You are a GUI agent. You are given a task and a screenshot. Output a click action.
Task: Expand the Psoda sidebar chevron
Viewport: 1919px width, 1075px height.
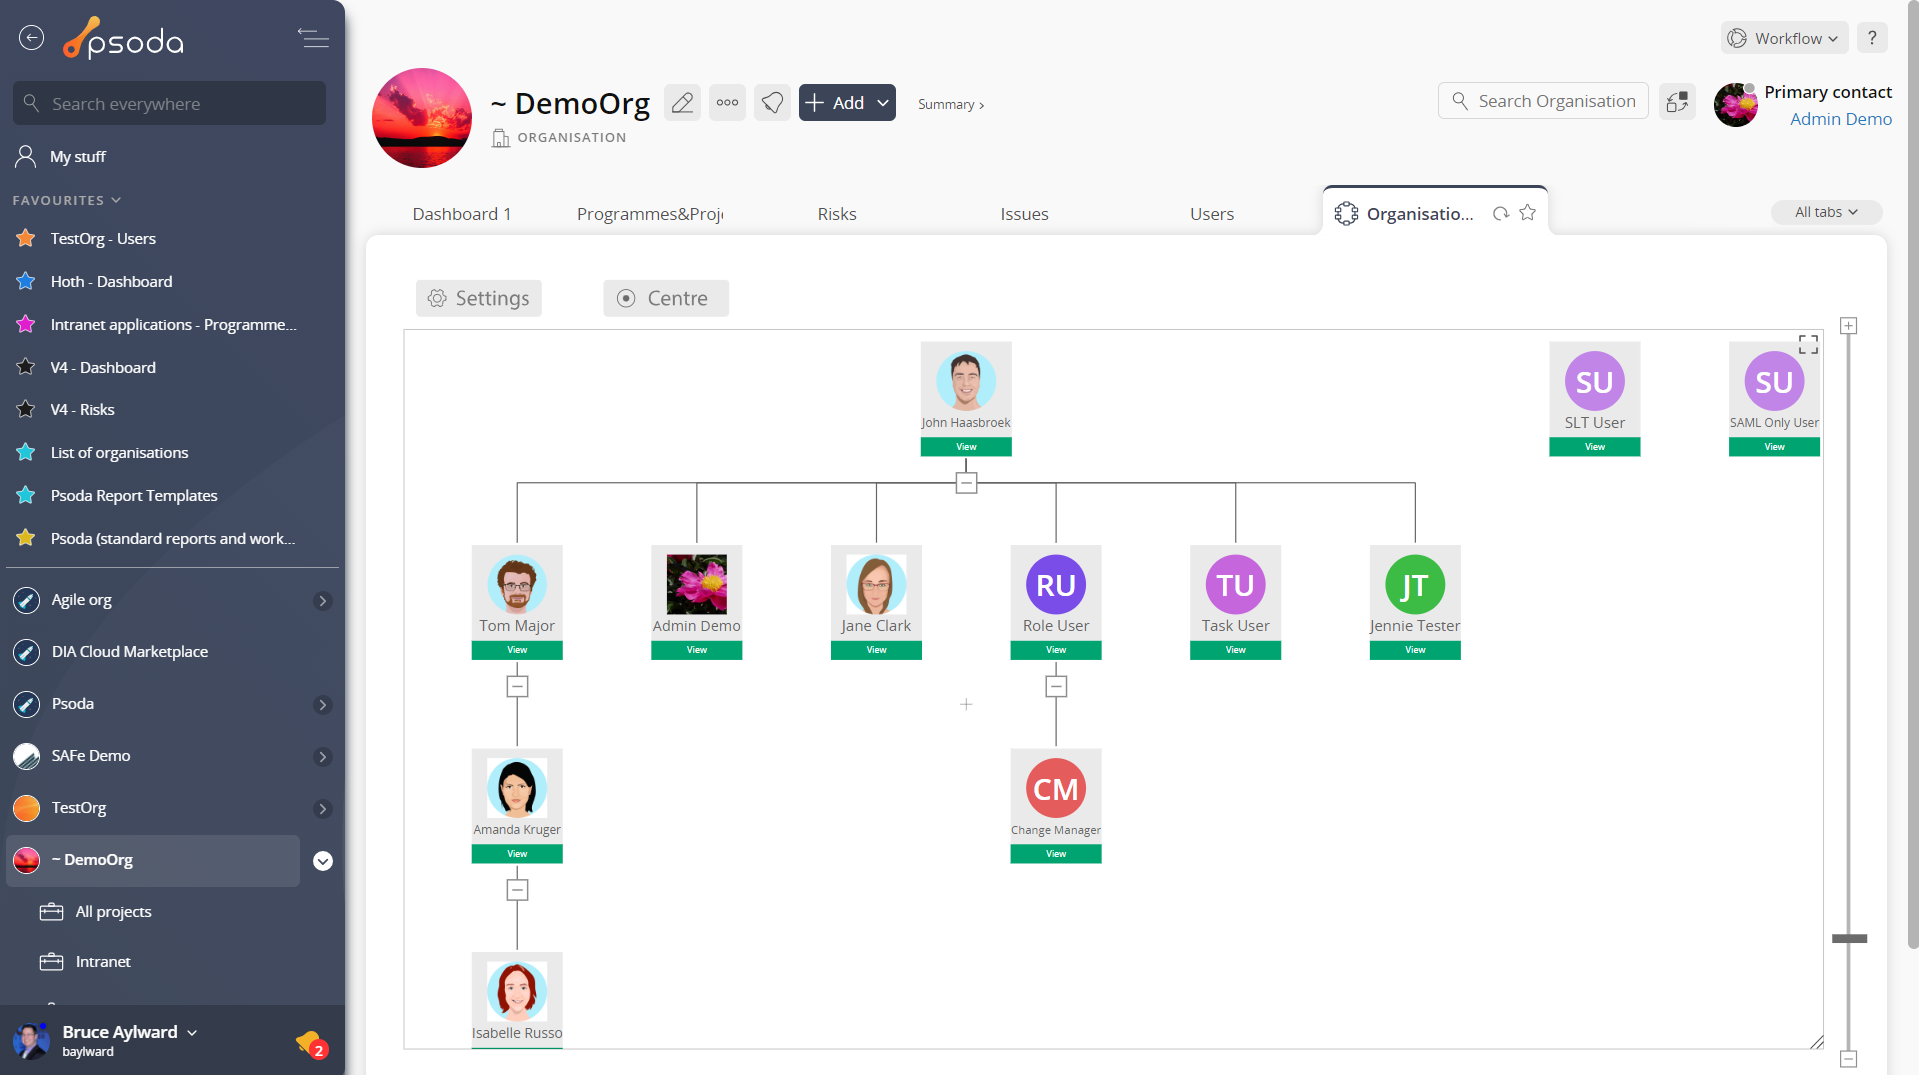322,705
